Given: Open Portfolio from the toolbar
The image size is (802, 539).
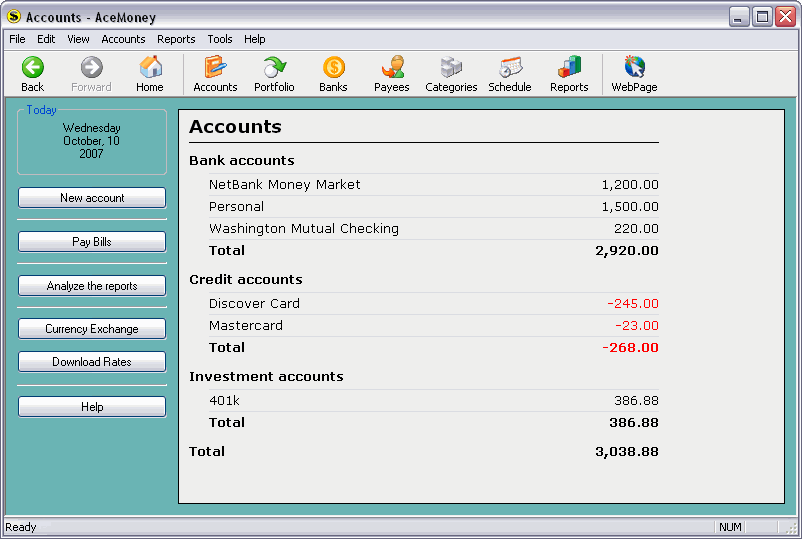Looking at the screenshot, I should click(274, 68).
